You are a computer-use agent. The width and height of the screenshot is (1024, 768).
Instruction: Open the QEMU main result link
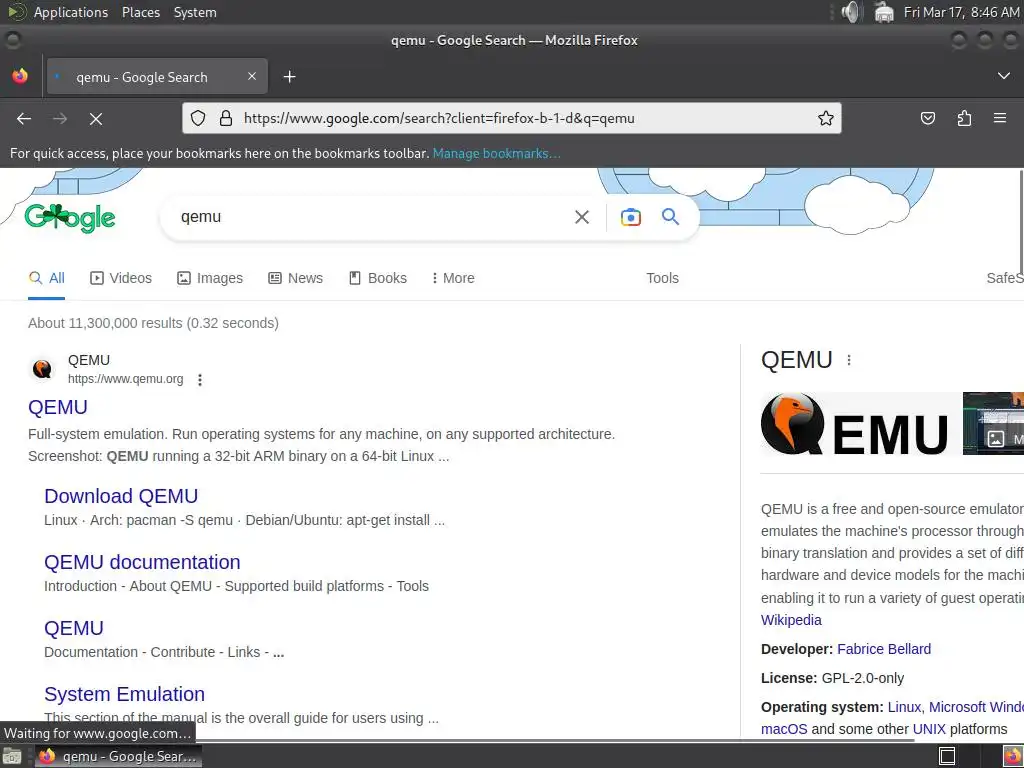pos(57,408)
